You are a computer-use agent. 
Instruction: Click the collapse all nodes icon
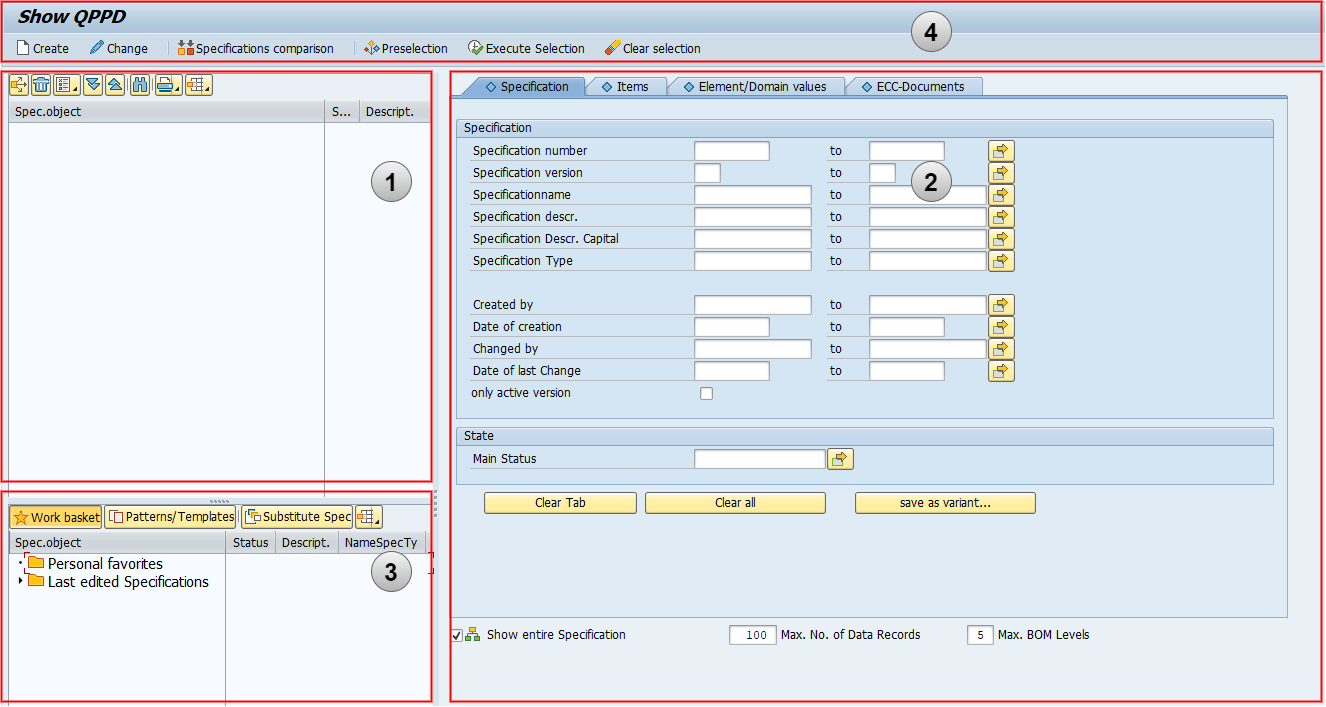tap(115, 85)
